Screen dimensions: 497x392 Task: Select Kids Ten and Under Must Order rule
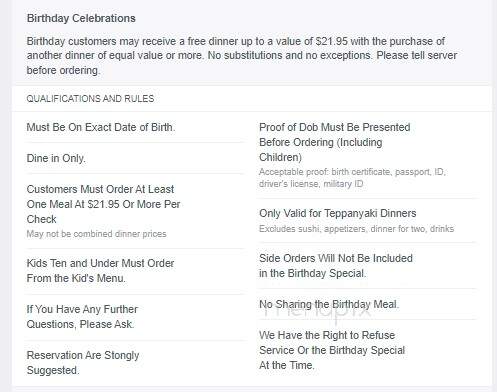pyautogui.click(x=100, y=271)
